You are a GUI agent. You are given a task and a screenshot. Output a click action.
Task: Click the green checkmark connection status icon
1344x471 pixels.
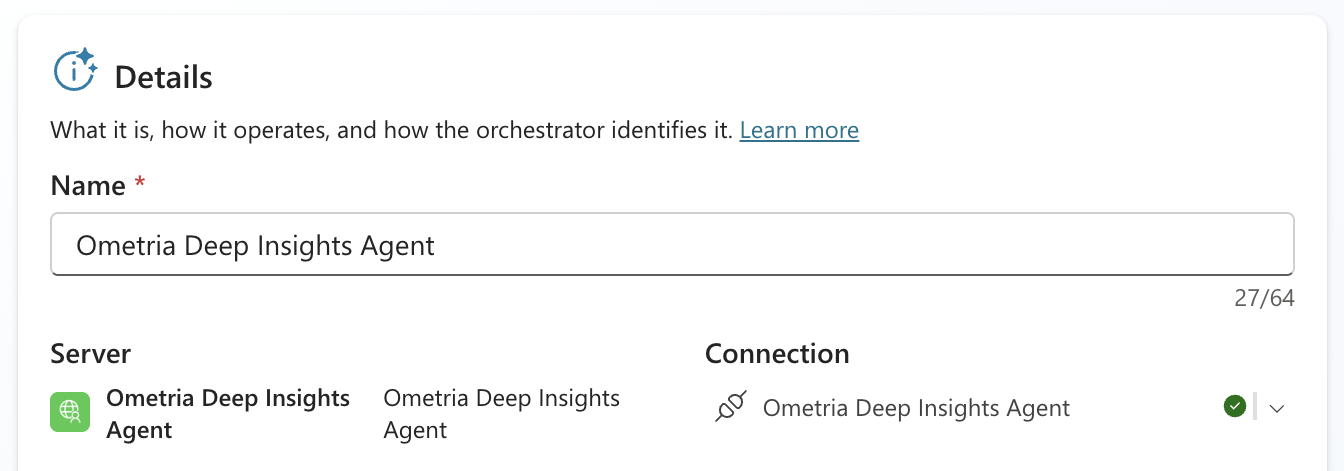tap(1235, 406)
